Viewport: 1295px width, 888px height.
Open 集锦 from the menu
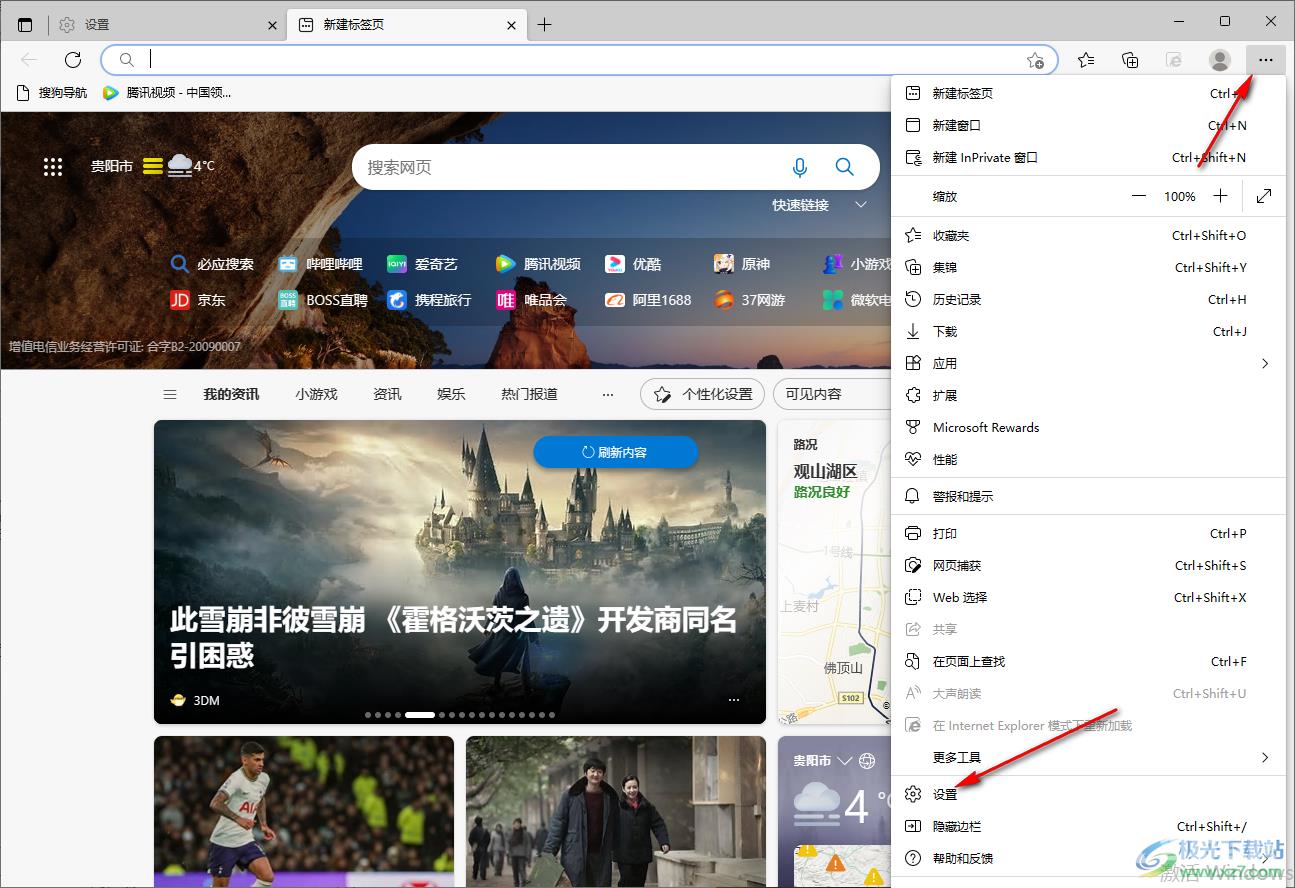1088,267
